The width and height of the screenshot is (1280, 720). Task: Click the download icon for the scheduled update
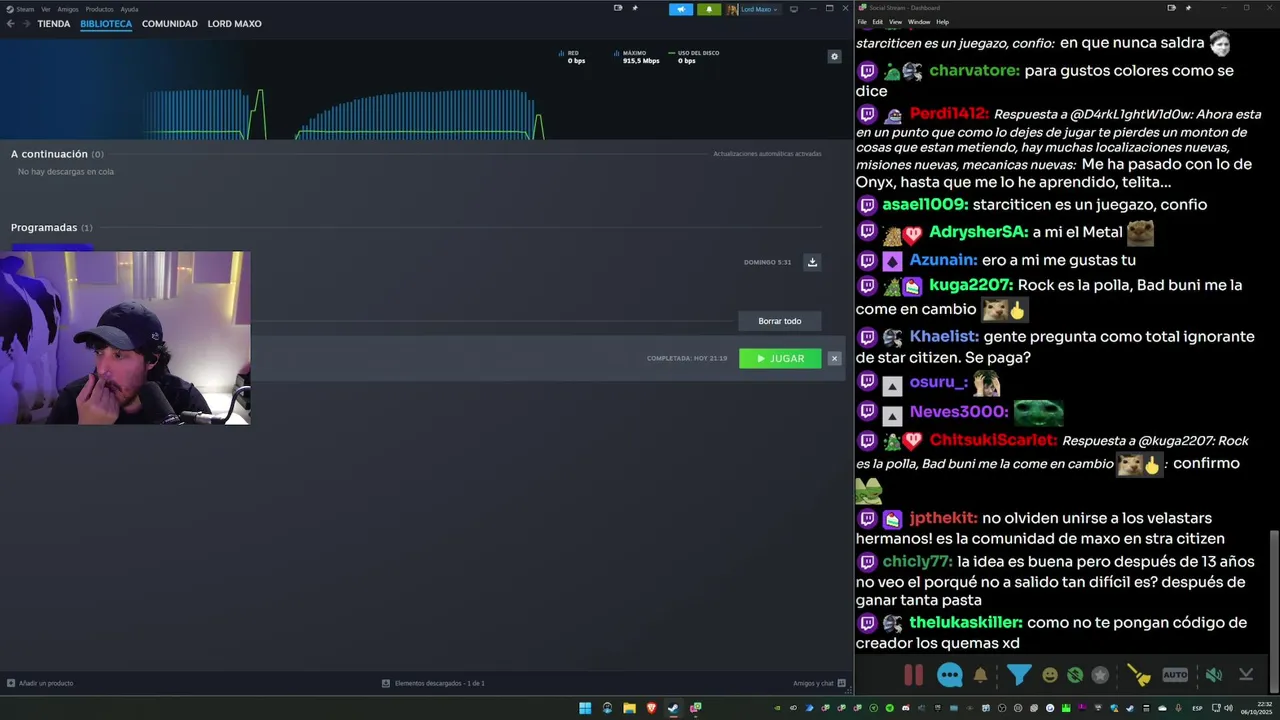click(x=812, y=262)
